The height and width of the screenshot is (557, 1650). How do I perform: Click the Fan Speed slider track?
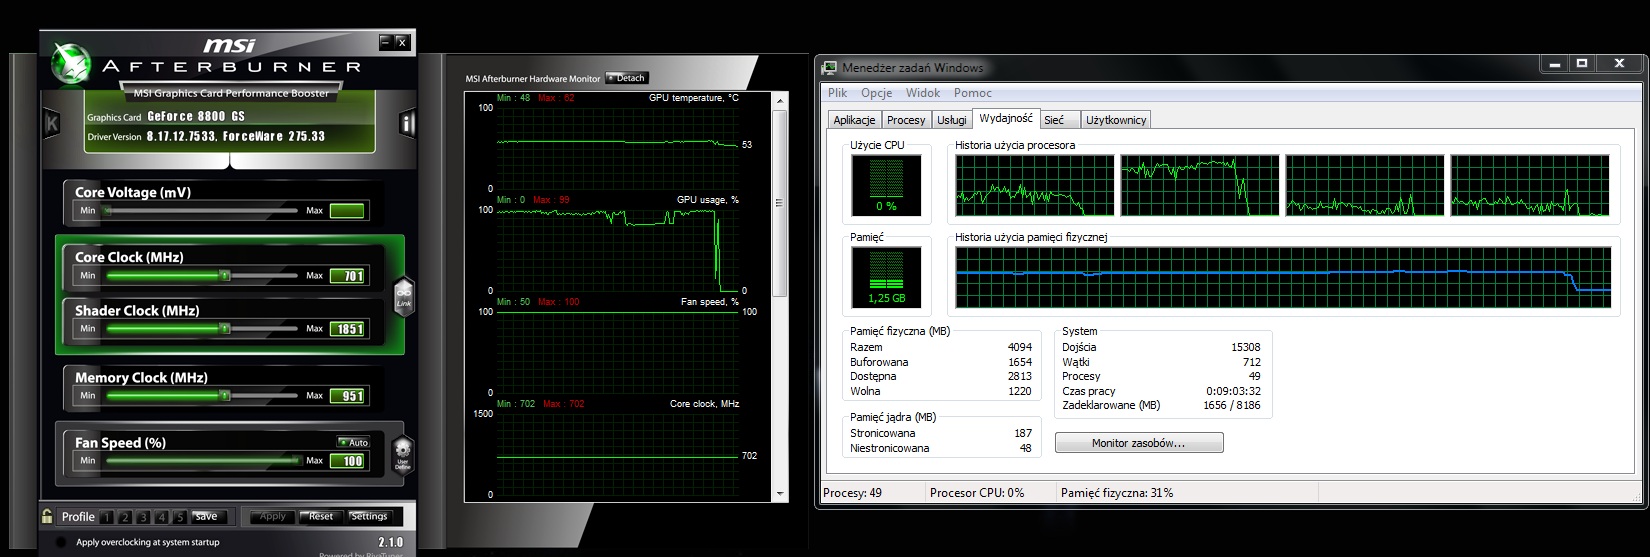[202, 460]
